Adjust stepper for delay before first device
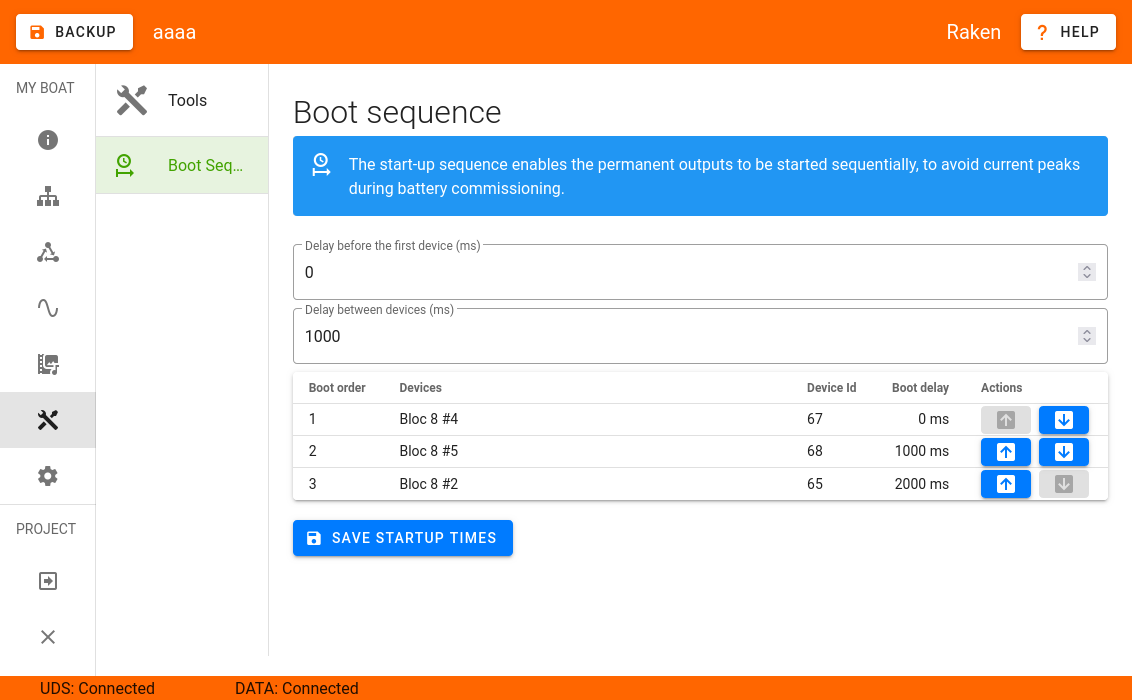The height and width of the screenshot is (700, 1132). (1087, 272)
